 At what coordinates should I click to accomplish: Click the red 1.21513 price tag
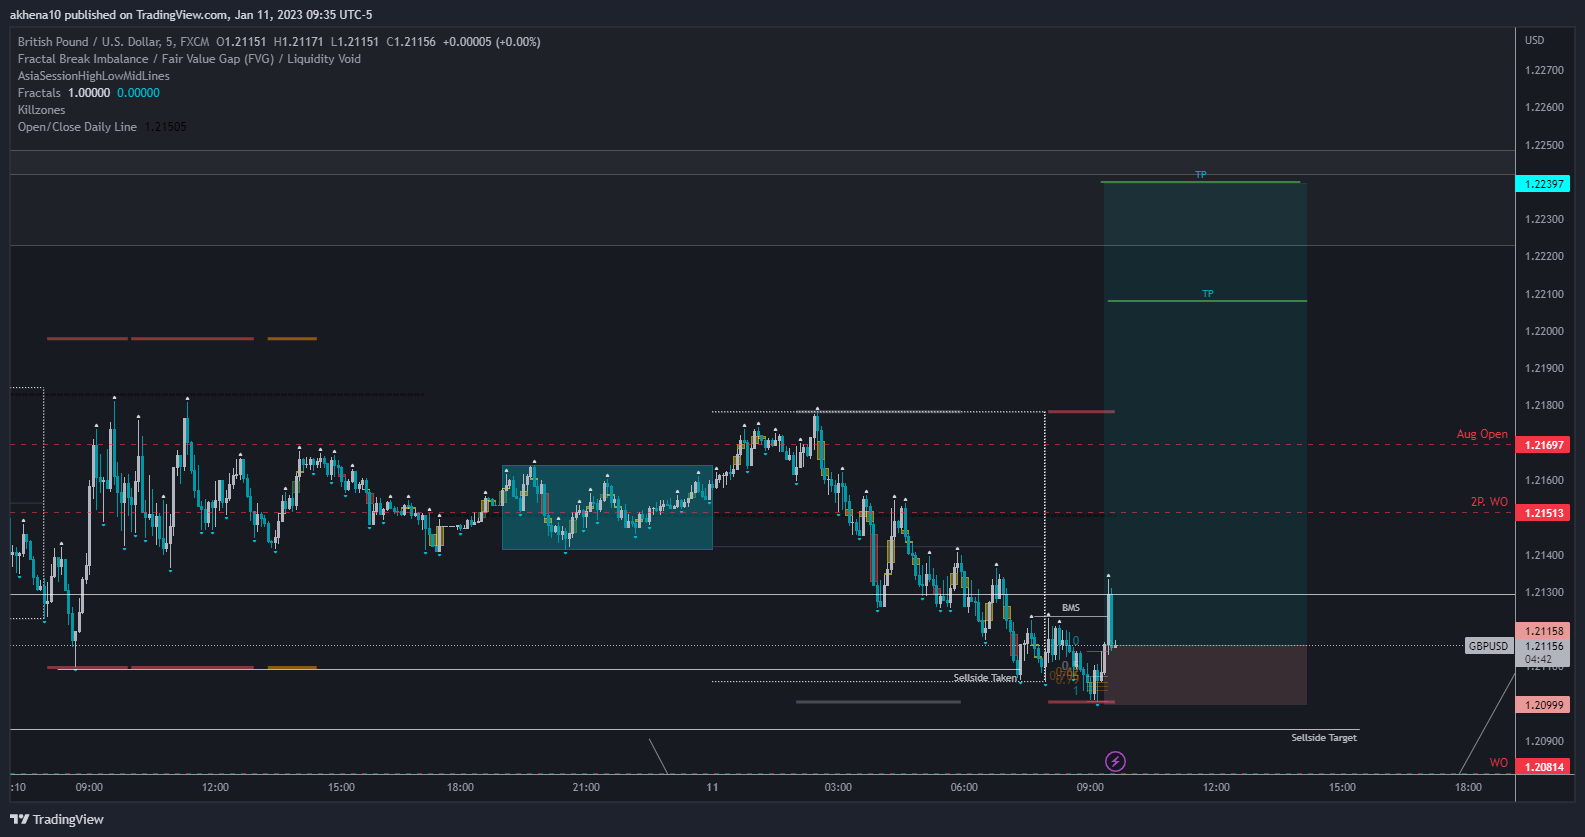pyautogui.click(x=1543, y=513)
